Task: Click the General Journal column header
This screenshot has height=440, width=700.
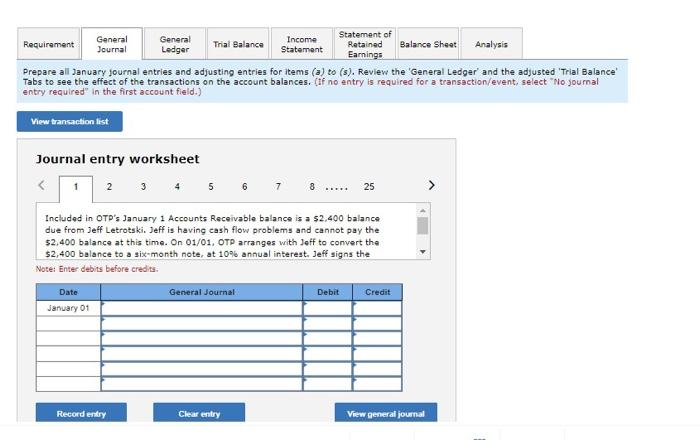Action: pyautogui.click(x=202, y=292)
